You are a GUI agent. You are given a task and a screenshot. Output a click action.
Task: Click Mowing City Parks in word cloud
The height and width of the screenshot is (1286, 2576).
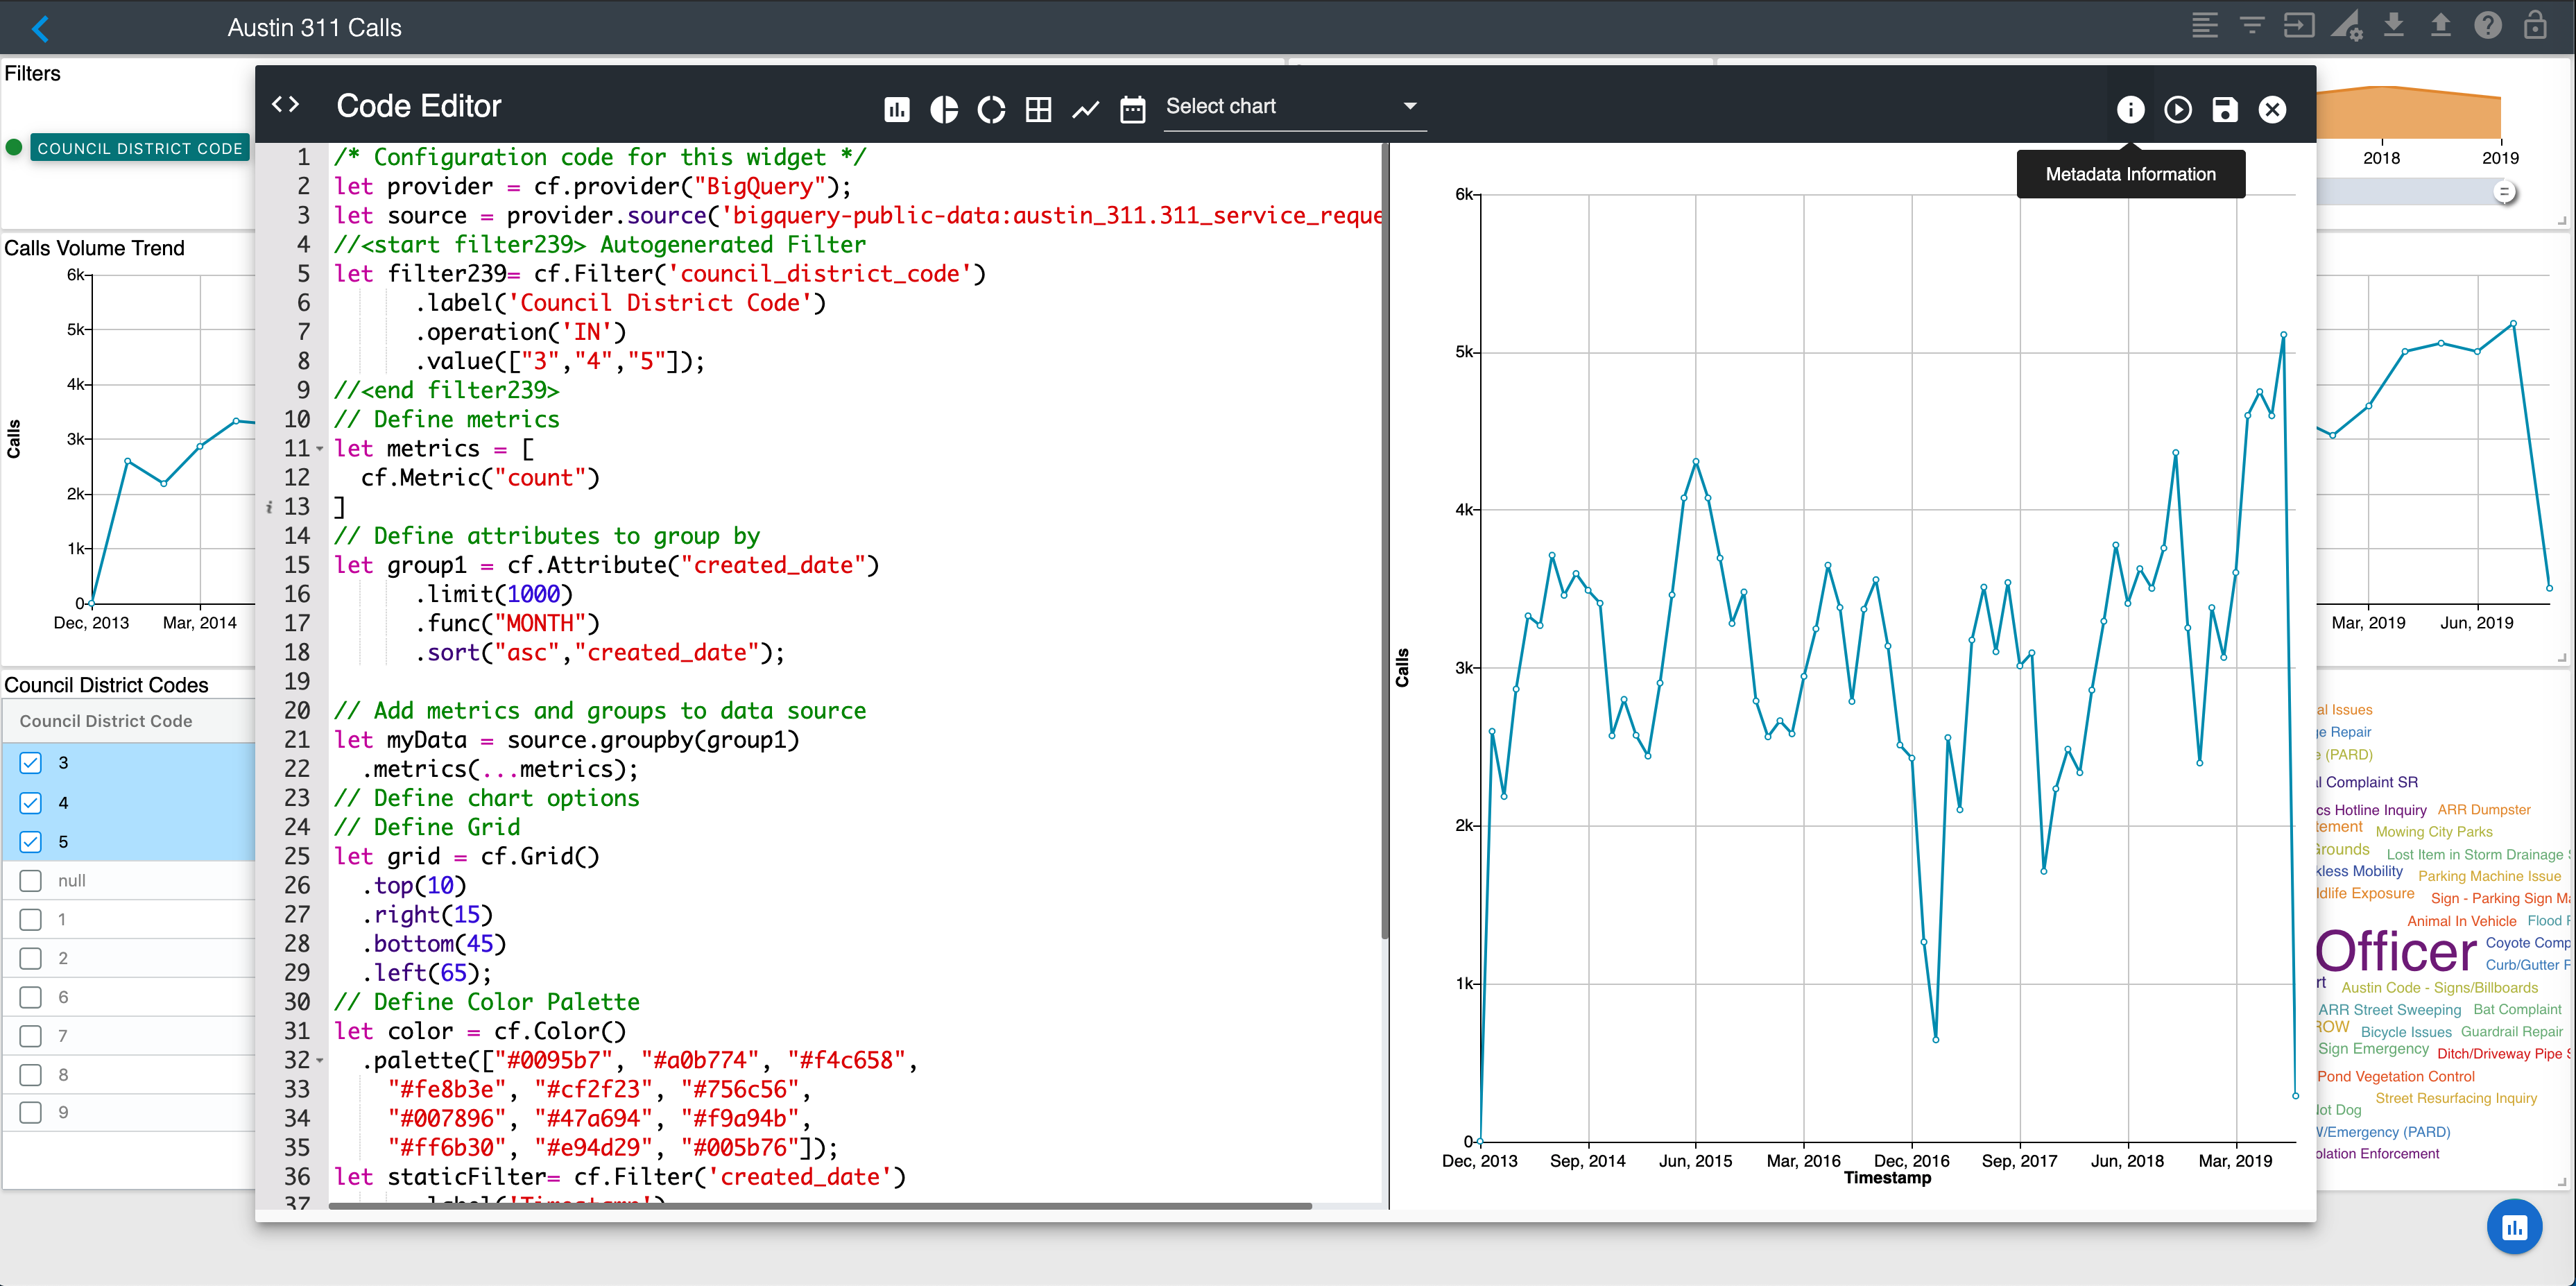tap(2434, 831)
